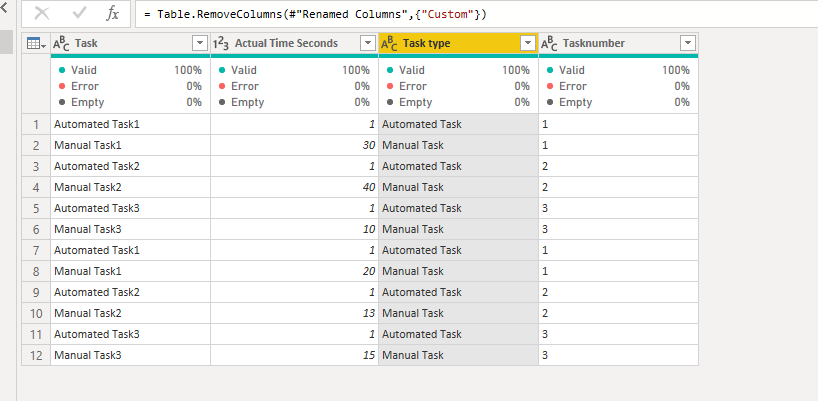
Task: Click Tasknumber cell in row 7
Action: (619, 250)
